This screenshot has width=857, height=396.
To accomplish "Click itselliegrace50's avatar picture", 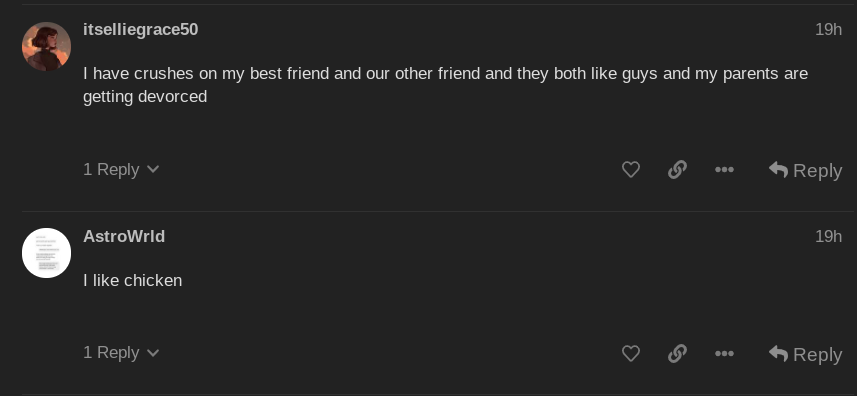I will click(x=46, y=46).
